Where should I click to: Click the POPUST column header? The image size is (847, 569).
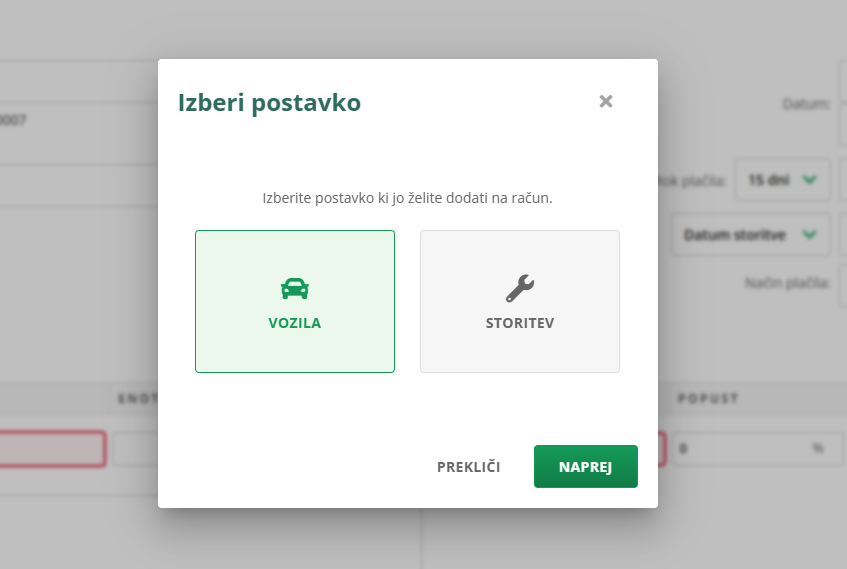(708, 399)
